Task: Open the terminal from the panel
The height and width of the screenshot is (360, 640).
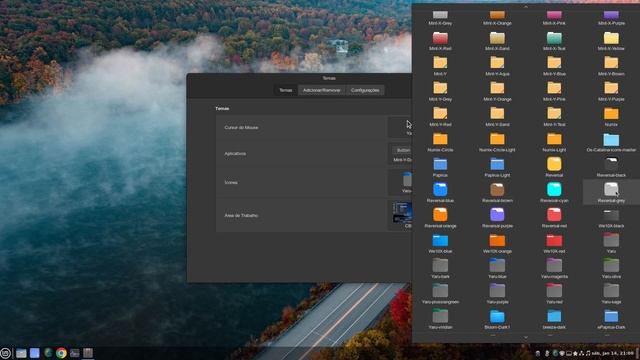Action: click(x=75, y=353)
